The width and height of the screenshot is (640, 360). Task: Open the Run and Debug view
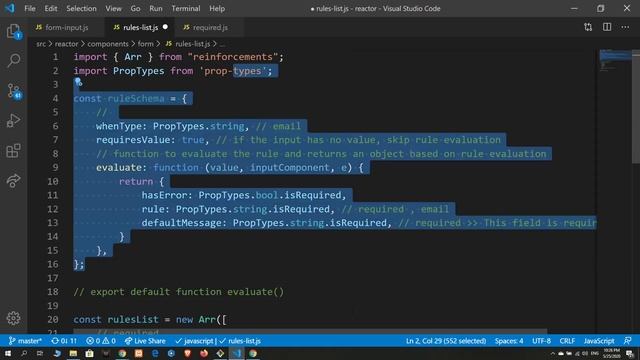(x=13, y=121)
